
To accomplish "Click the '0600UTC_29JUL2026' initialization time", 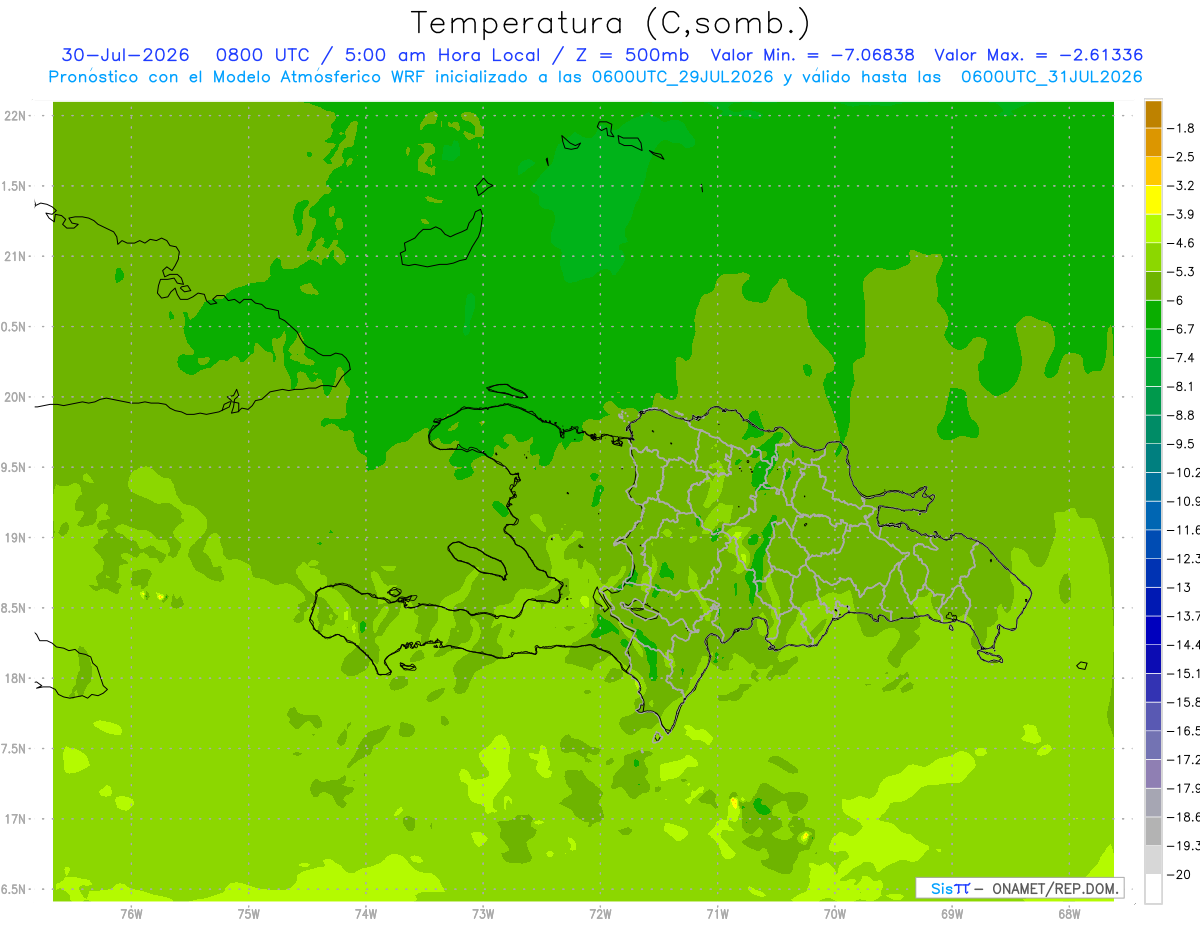I will [683, 76].
